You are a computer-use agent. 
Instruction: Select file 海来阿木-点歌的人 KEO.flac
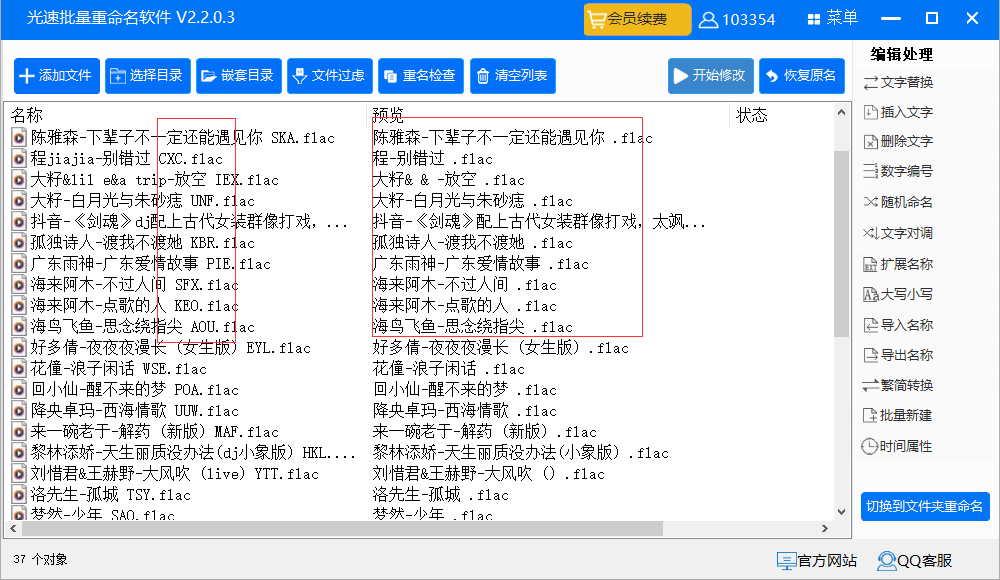135,306
